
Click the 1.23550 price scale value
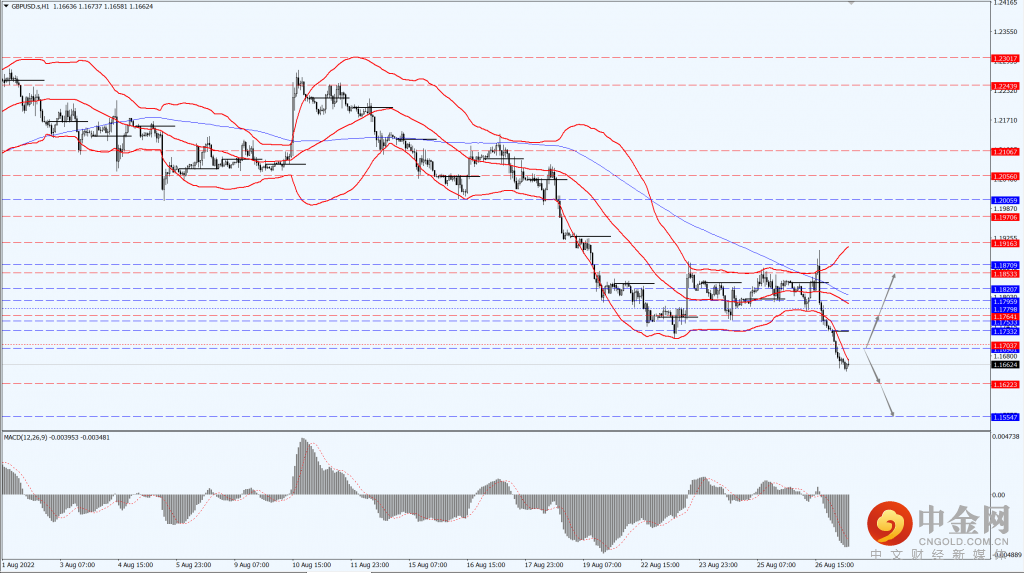point(1005,32)
